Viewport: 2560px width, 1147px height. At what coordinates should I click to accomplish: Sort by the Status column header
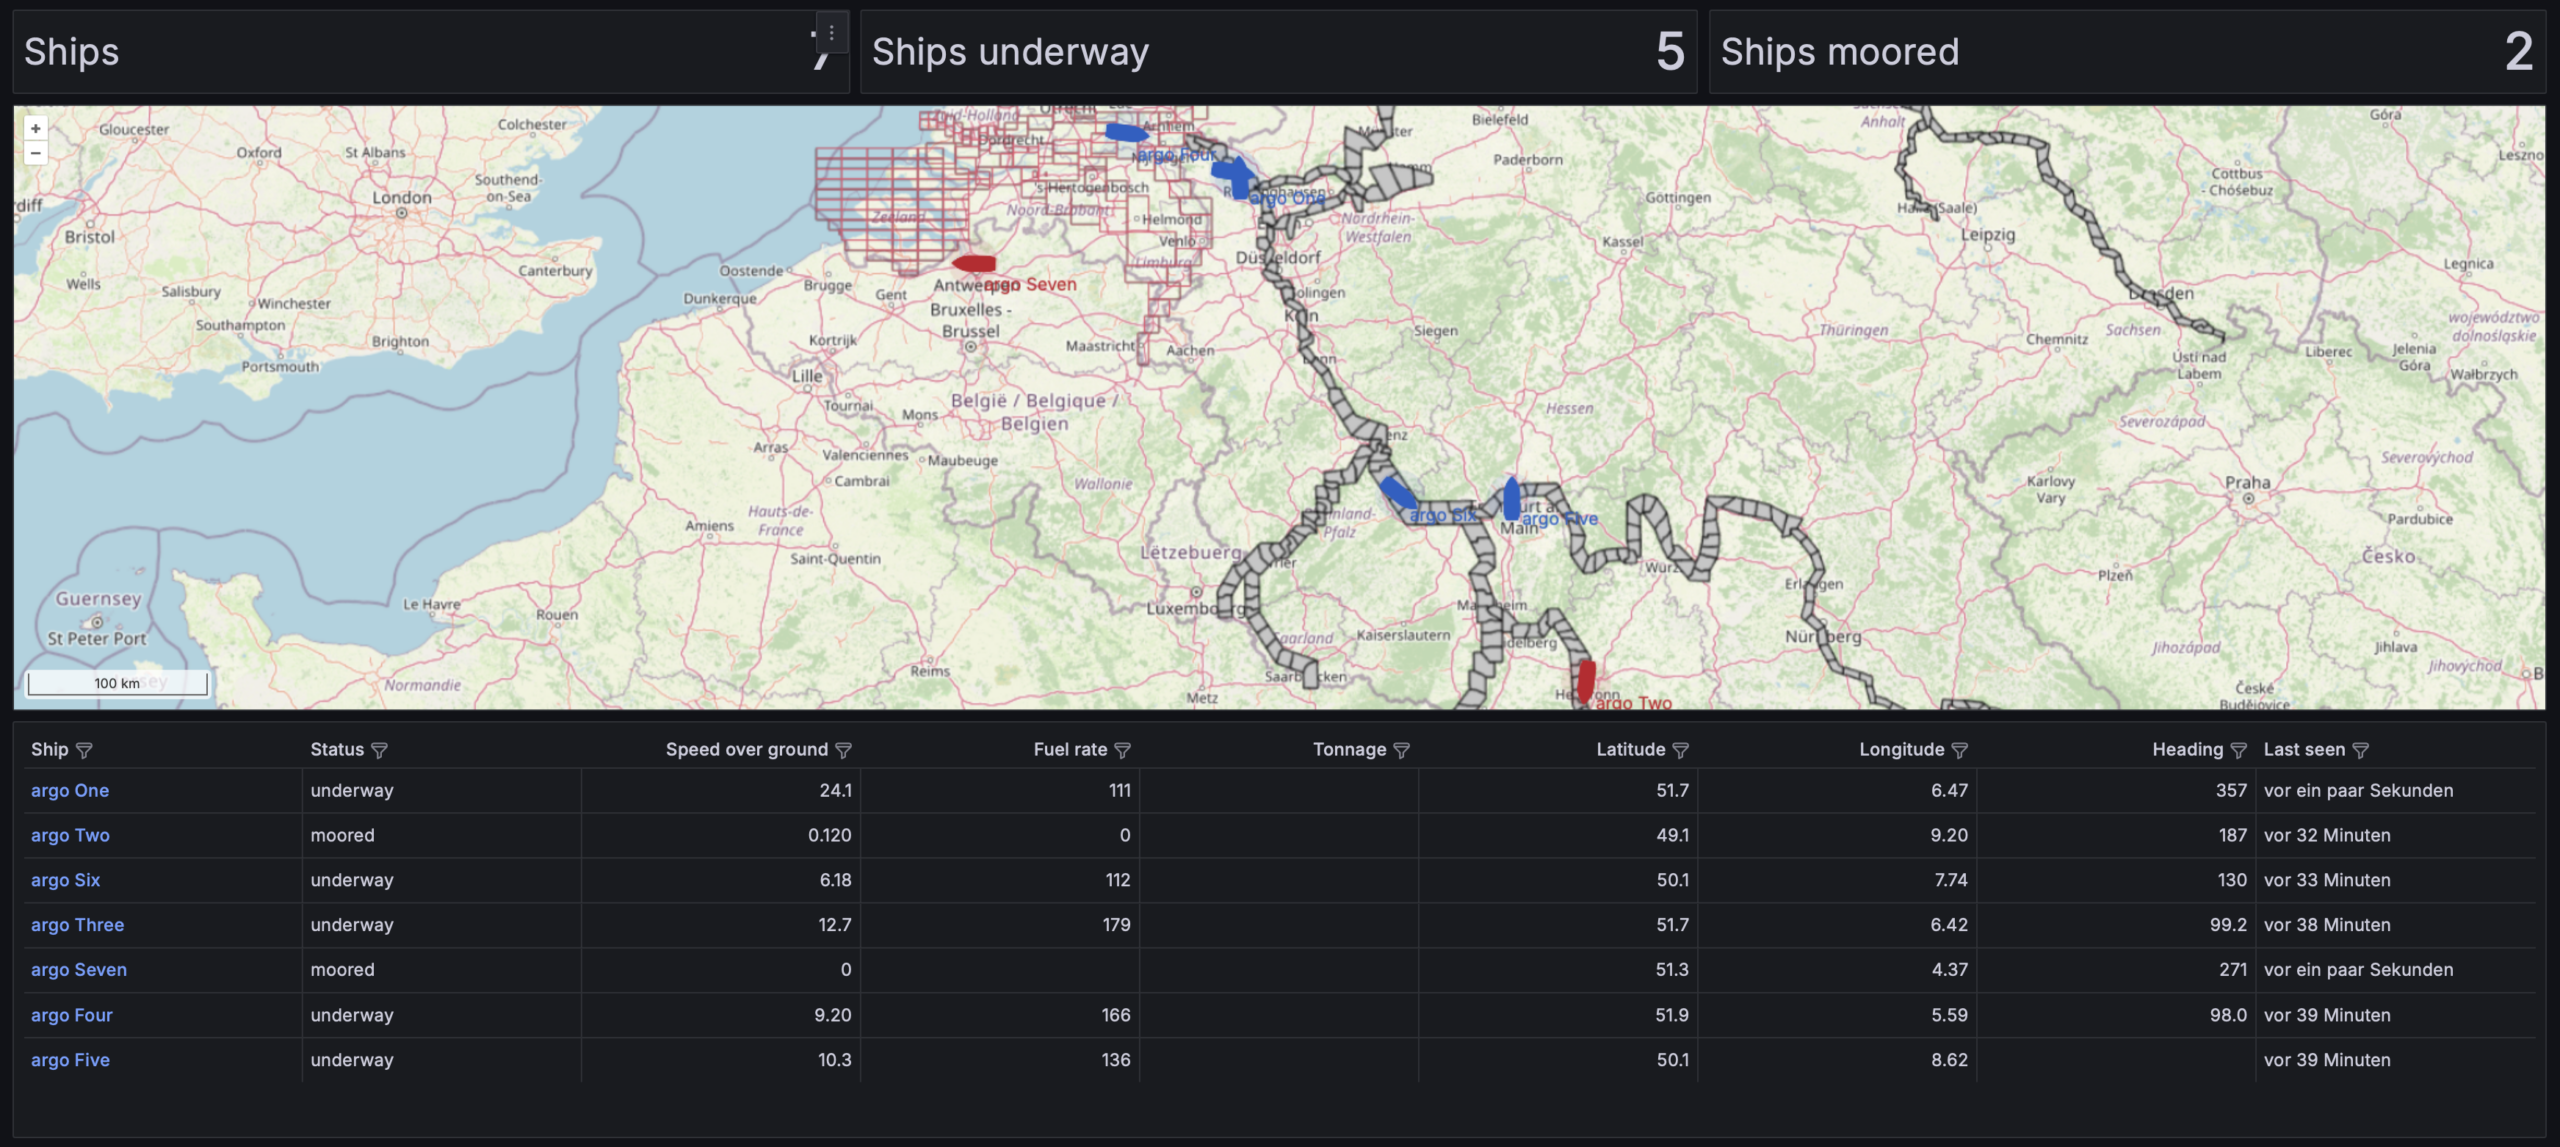[x=337, y=750]
